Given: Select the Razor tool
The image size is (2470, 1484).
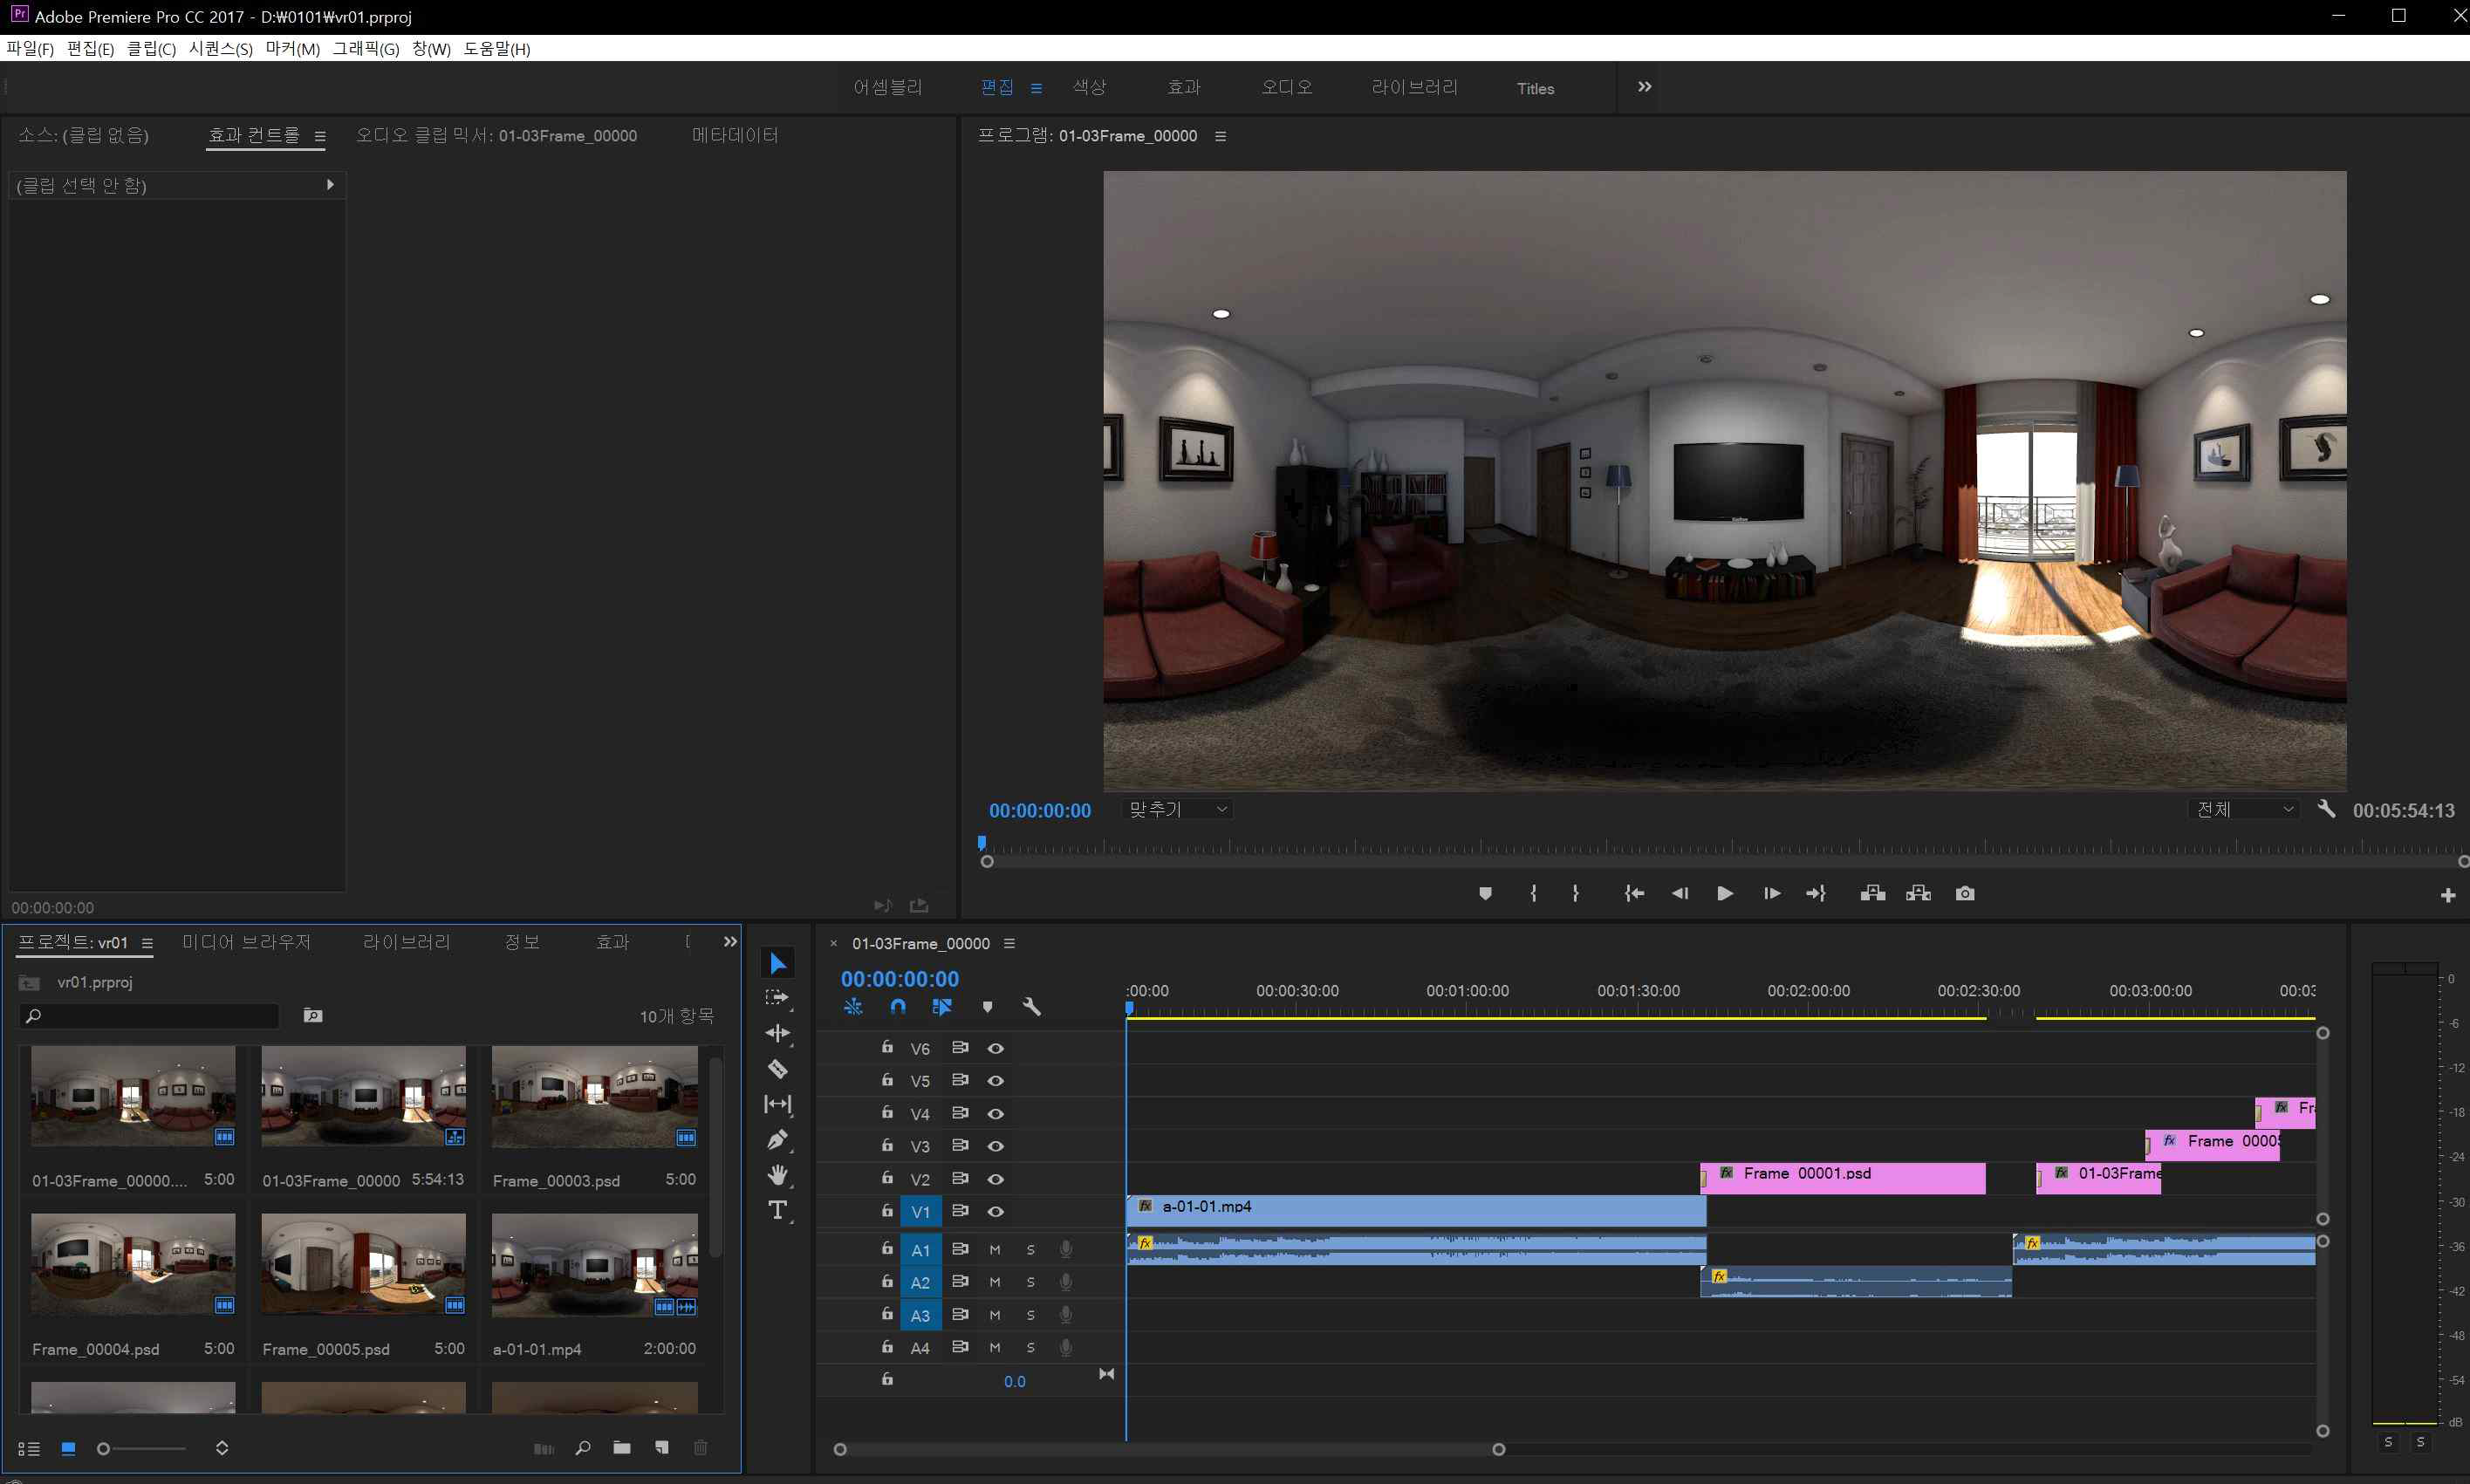Looking at the screenshot, I should (777, 1069).
